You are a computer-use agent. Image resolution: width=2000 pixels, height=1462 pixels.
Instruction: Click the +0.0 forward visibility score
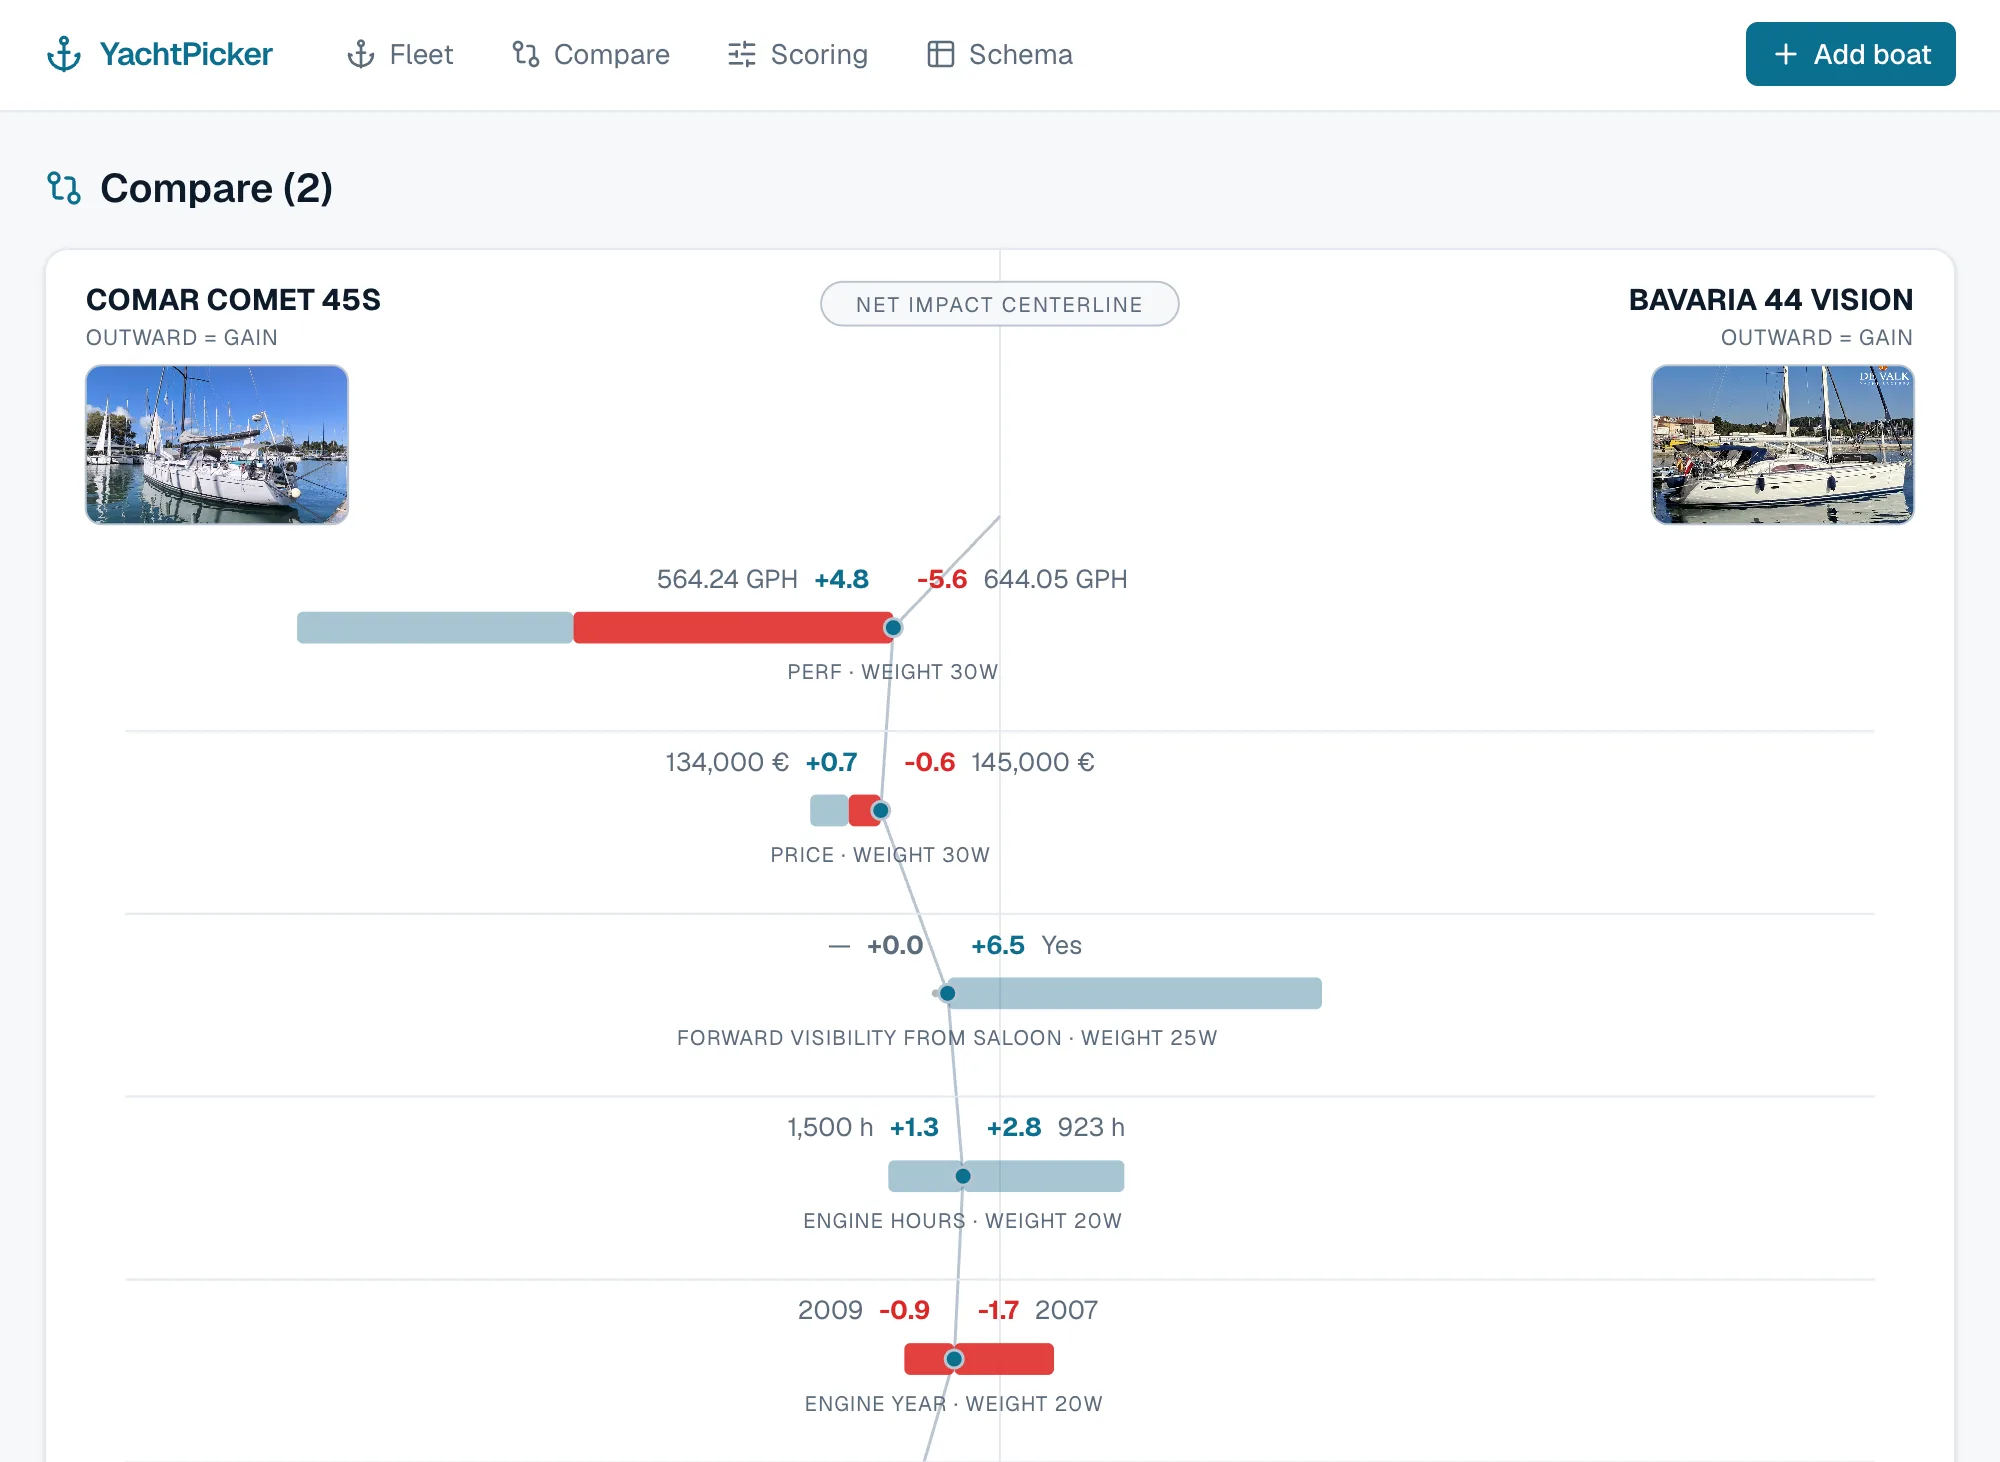point(895,945)
